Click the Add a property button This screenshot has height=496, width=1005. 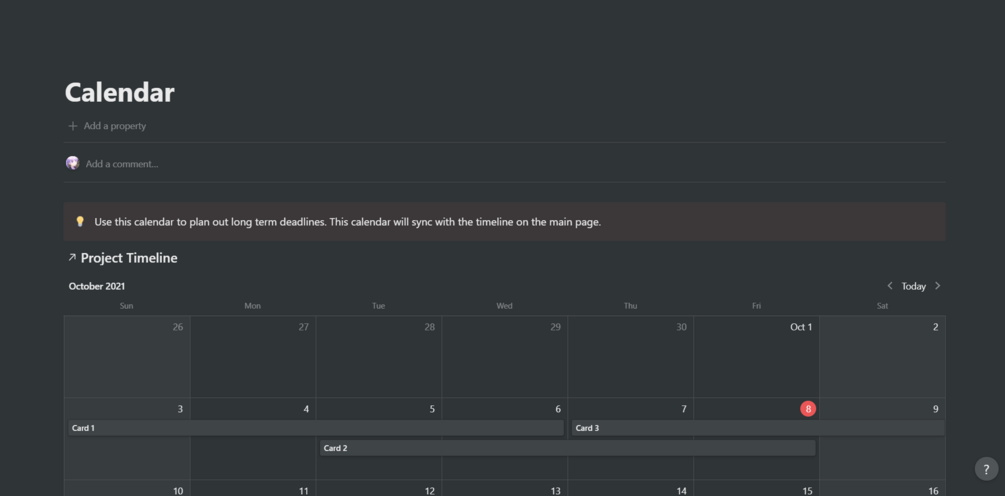click(114, 126)
